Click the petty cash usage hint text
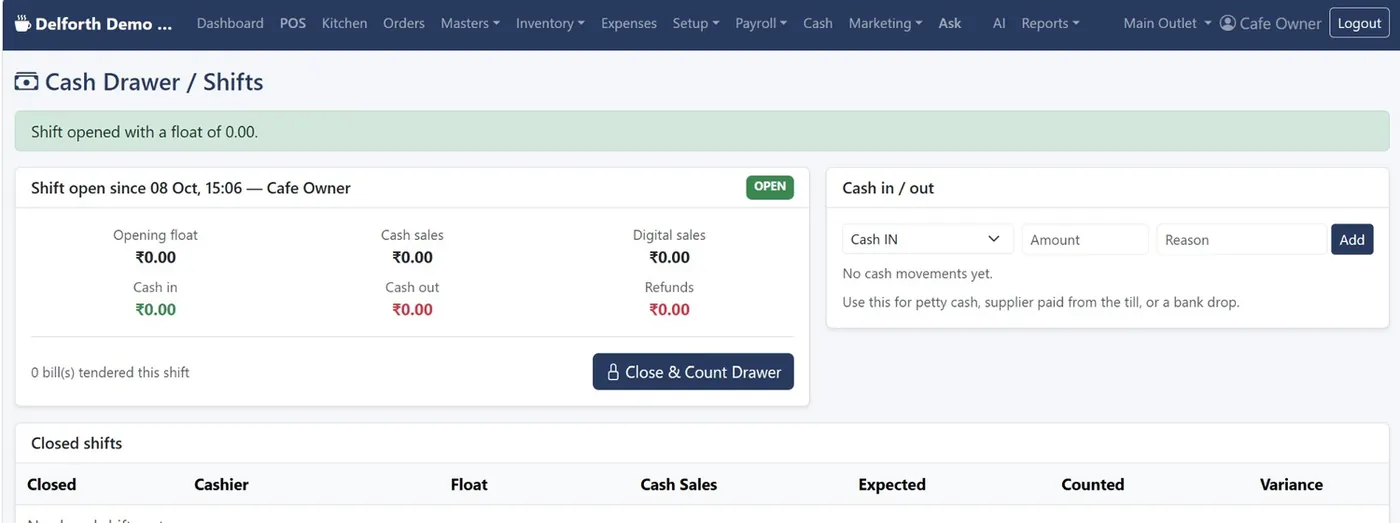Image resolution: width=1400 pixels, height=523 pixels. [x=1041, y=302]
